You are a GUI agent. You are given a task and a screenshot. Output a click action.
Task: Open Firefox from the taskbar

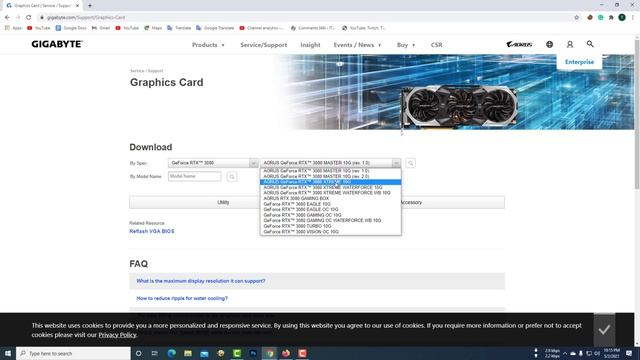[286, 353]
